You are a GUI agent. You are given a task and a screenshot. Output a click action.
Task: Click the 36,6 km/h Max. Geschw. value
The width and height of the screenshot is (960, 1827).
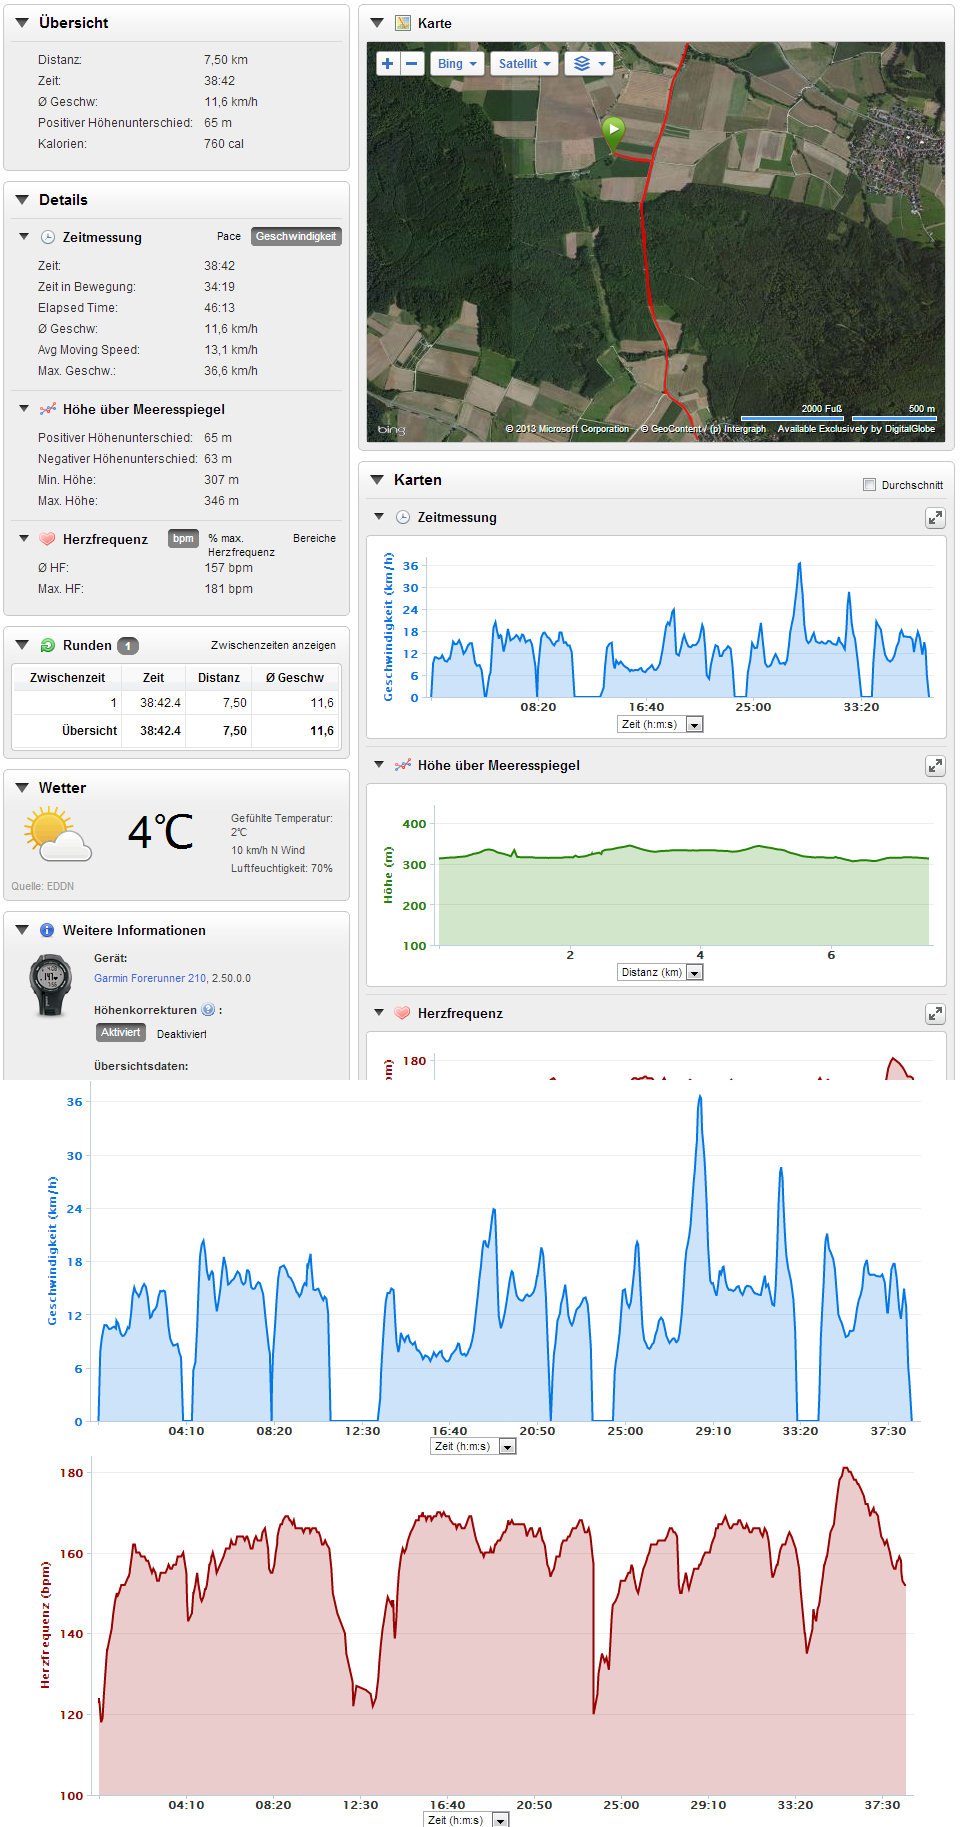click(231, 371)
